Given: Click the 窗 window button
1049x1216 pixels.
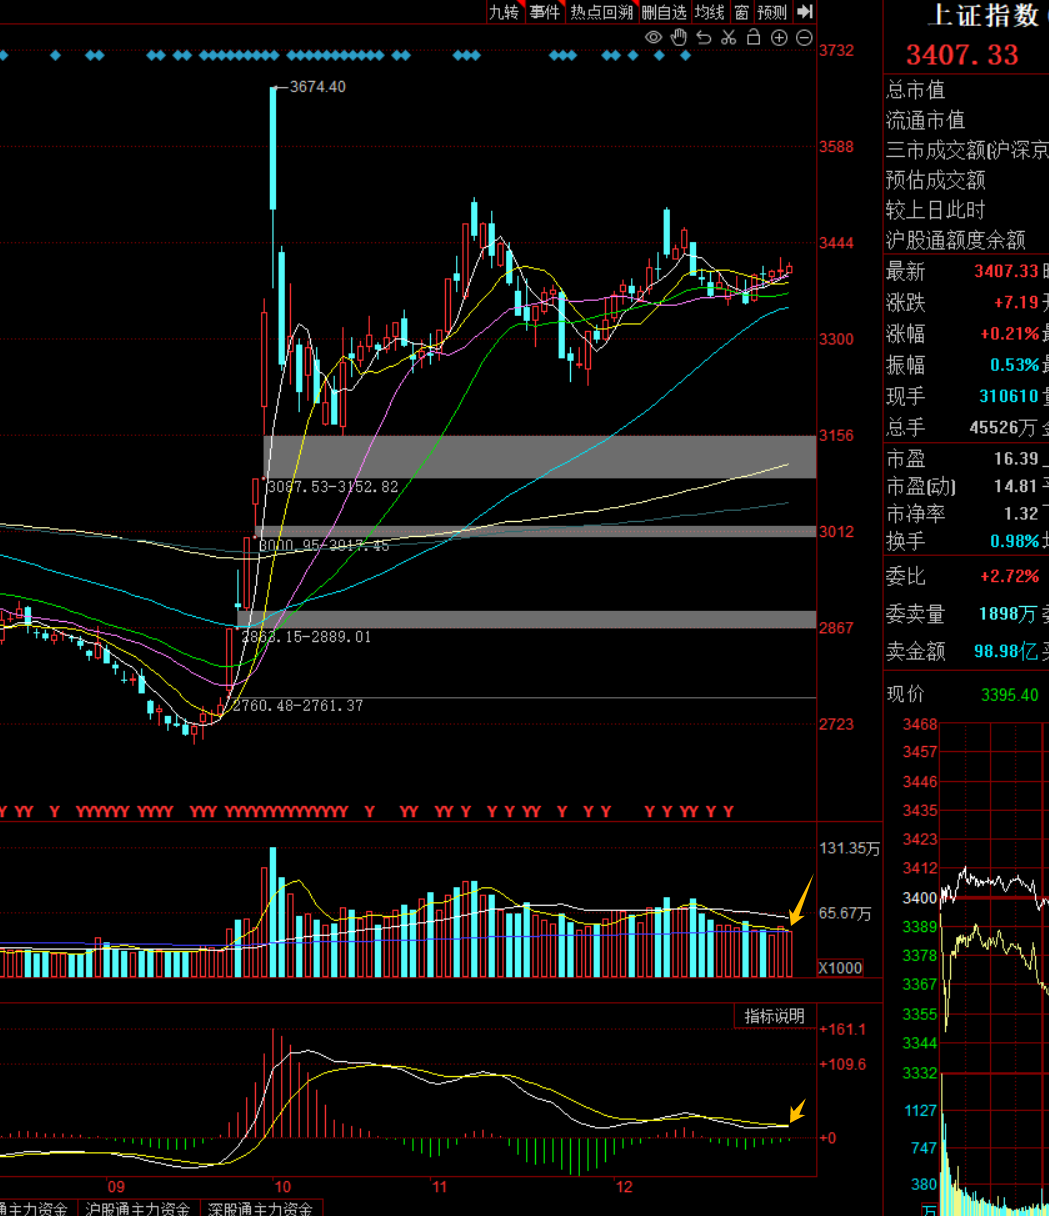Looking at the screenshot, I should tap(741, 12).
